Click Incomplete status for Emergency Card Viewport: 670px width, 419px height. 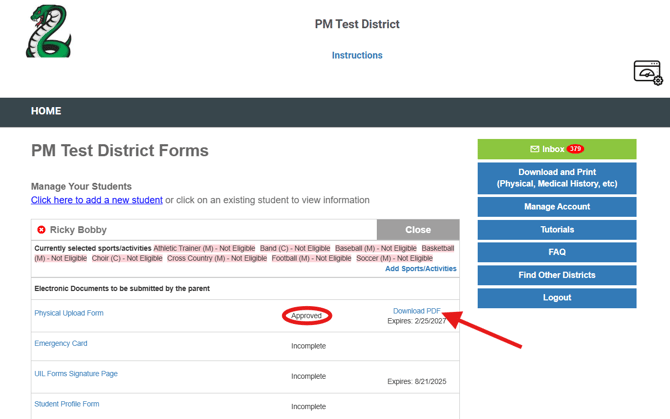point(309,346)
